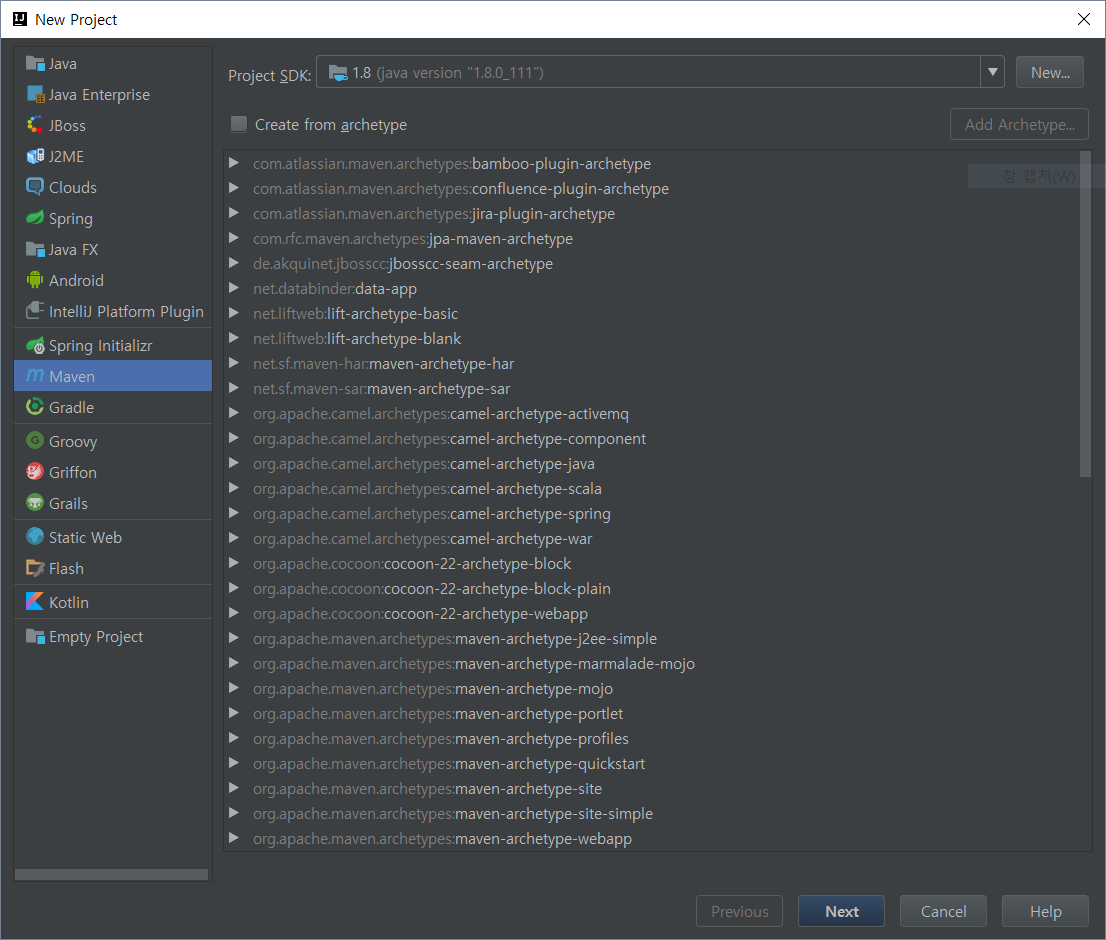Click the Griffon icon

point(35,472)
